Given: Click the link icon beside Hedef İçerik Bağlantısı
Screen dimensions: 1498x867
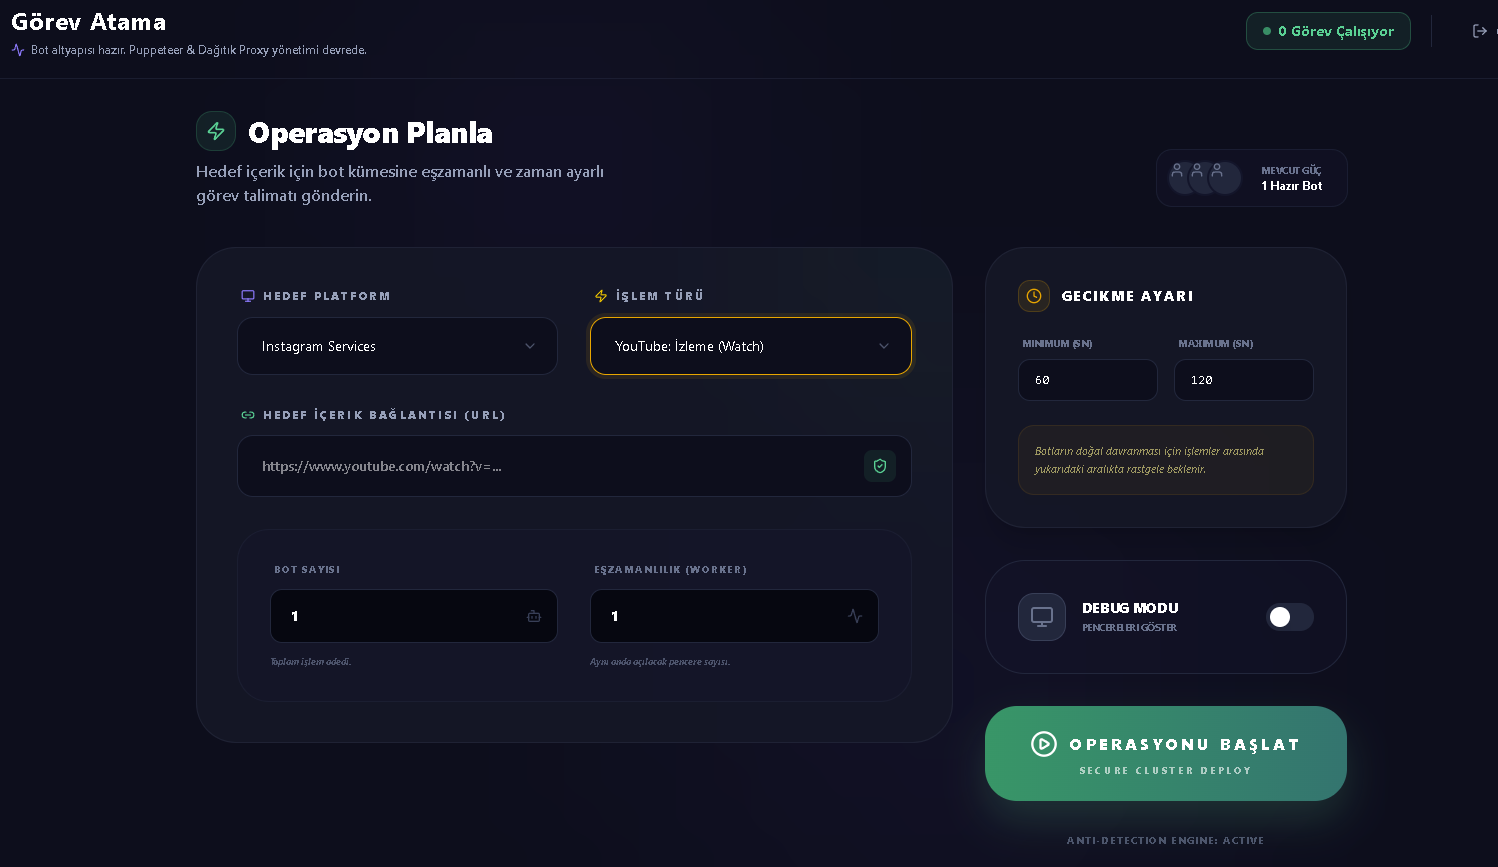Looking at the screenshot, I should point(248,415).
